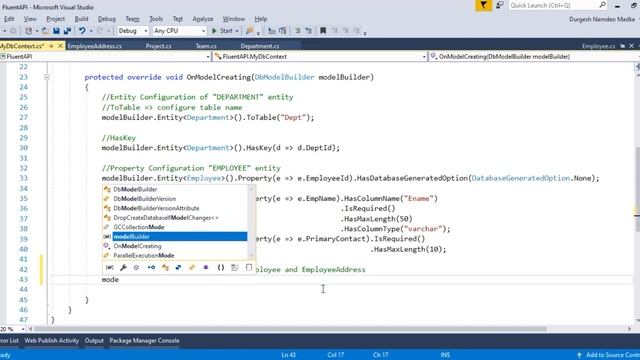The image size is (640, 360).
Task: Toggle the Locals and Parameters IntelliSense filter
Action: click(x=109, y=267)
